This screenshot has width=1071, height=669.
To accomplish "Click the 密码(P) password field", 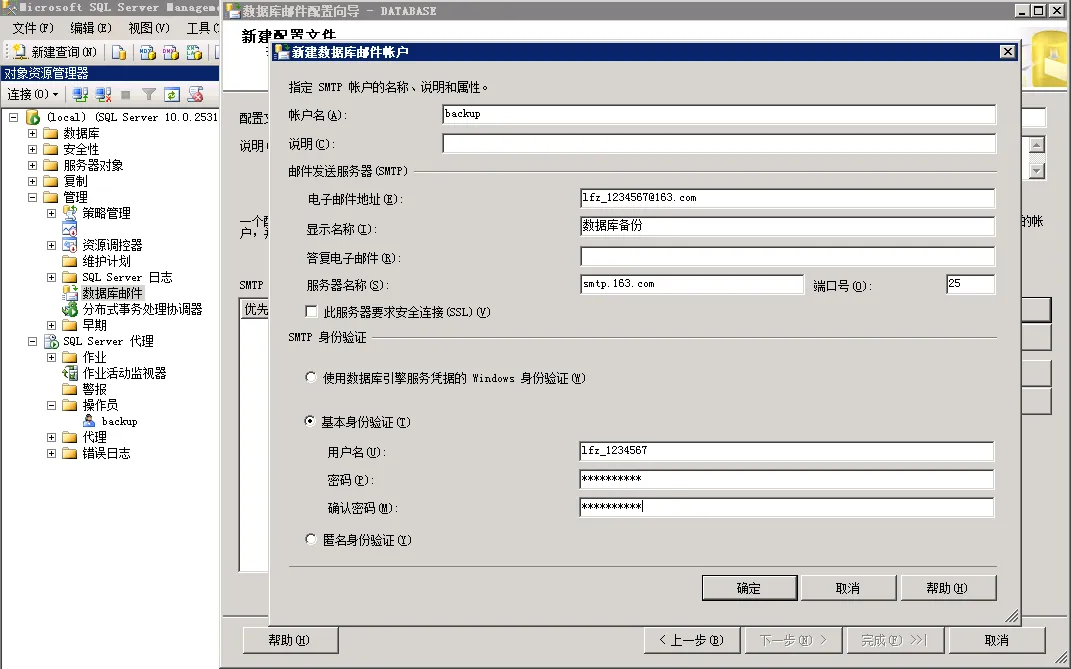I will (786, 480).
